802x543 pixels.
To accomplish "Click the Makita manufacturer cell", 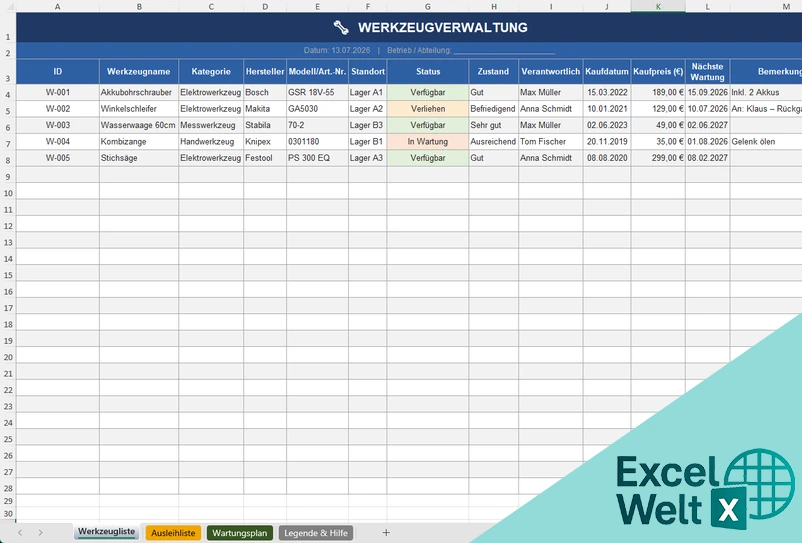I will tap(265, 109).
